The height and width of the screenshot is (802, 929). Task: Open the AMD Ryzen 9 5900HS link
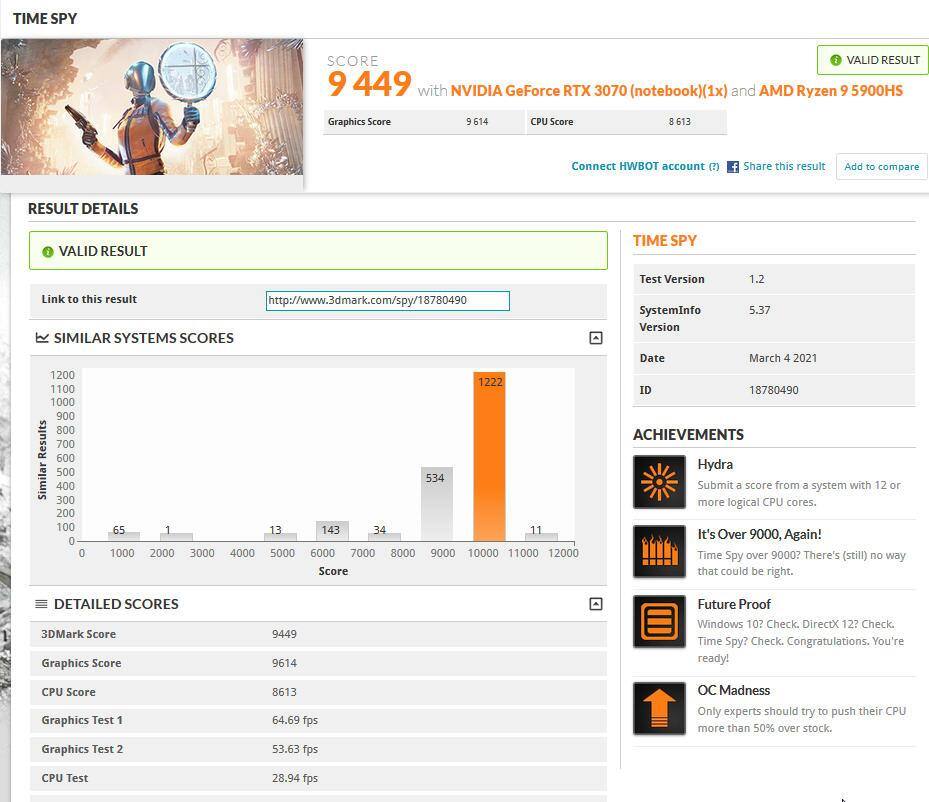click(x=830, y=91)
